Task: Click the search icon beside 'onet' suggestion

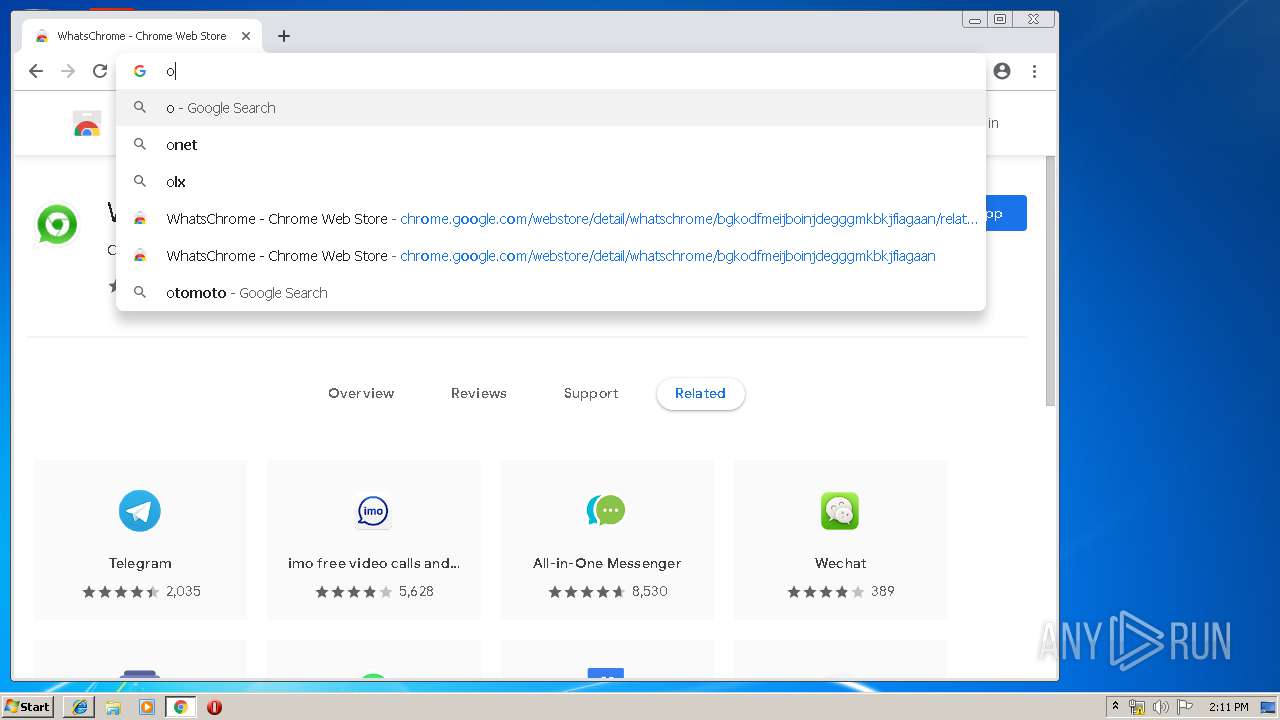Action: (140, 144)
